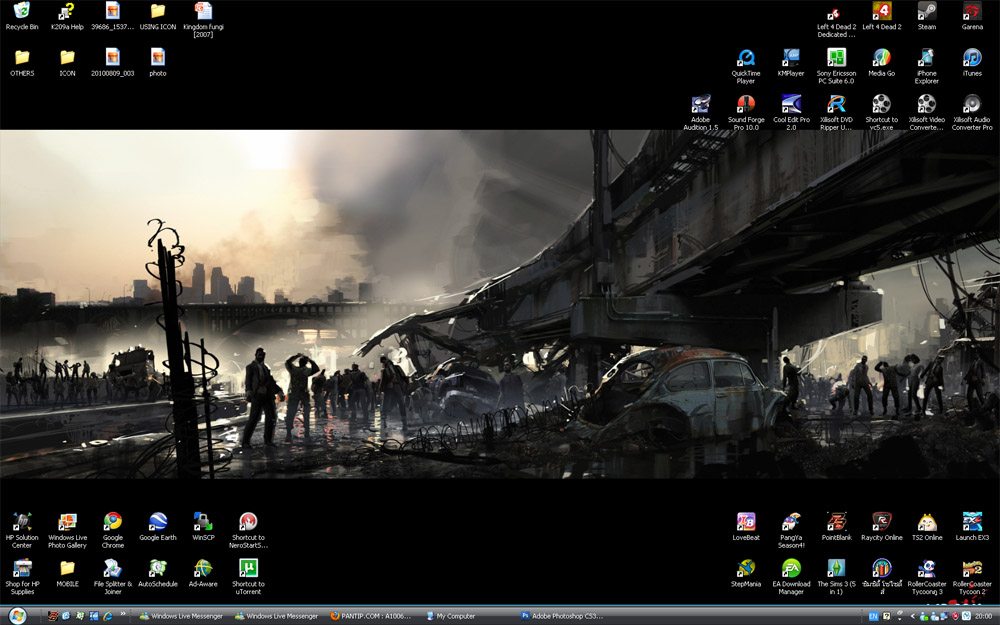Select The Sims 3 icon
This screenshot has height=625, width=1000.
[x=836, y=577]
